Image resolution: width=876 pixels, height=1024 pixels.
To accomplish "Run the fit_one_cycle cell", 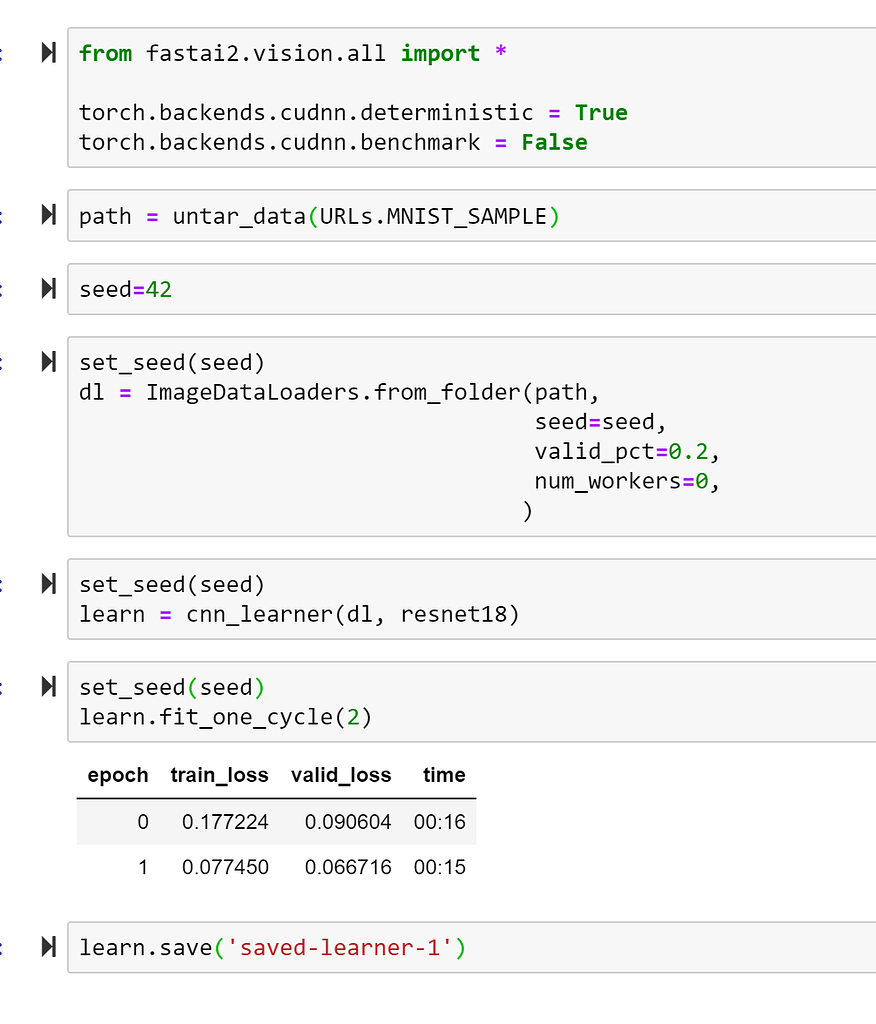I will pyautogui.click(x=47, y=687).
